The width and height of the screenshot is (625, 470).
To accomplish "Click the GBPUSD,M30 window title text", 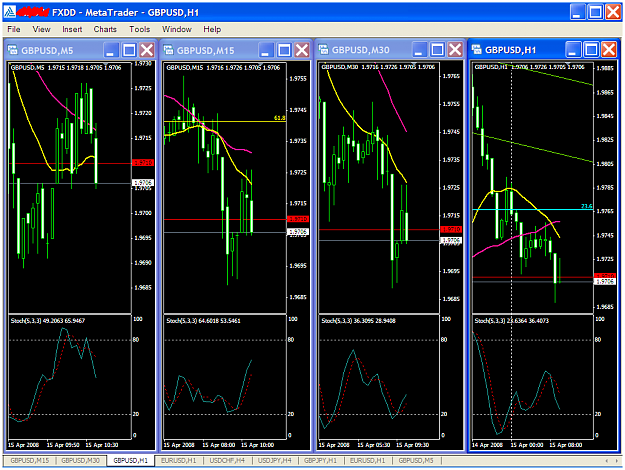I will [360, 50].
